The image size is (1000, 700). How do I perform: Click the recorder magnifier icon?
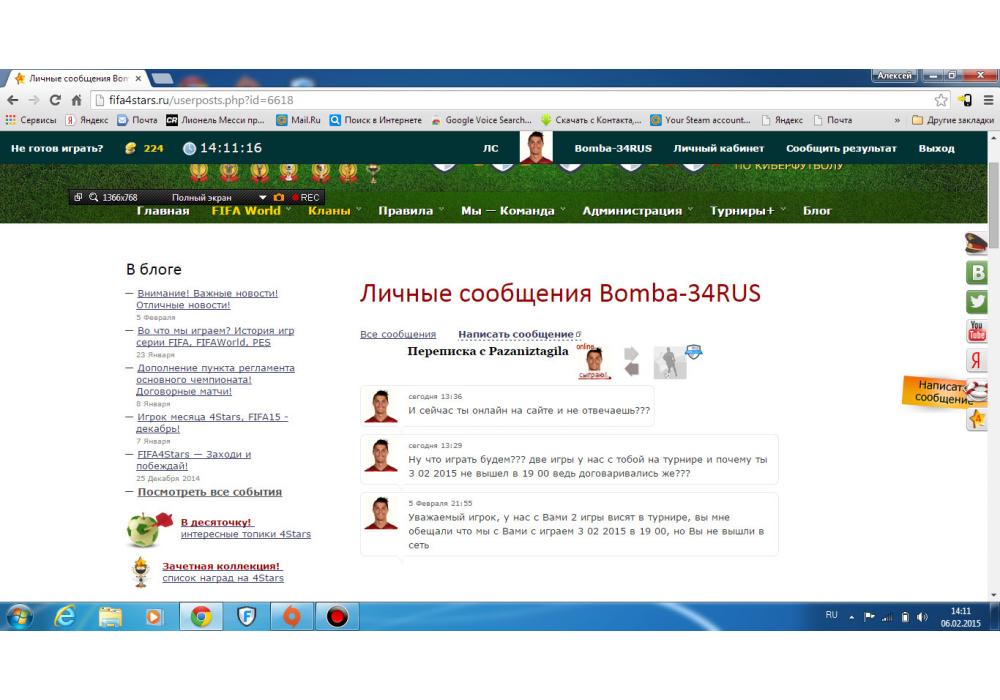click(93, 197)
